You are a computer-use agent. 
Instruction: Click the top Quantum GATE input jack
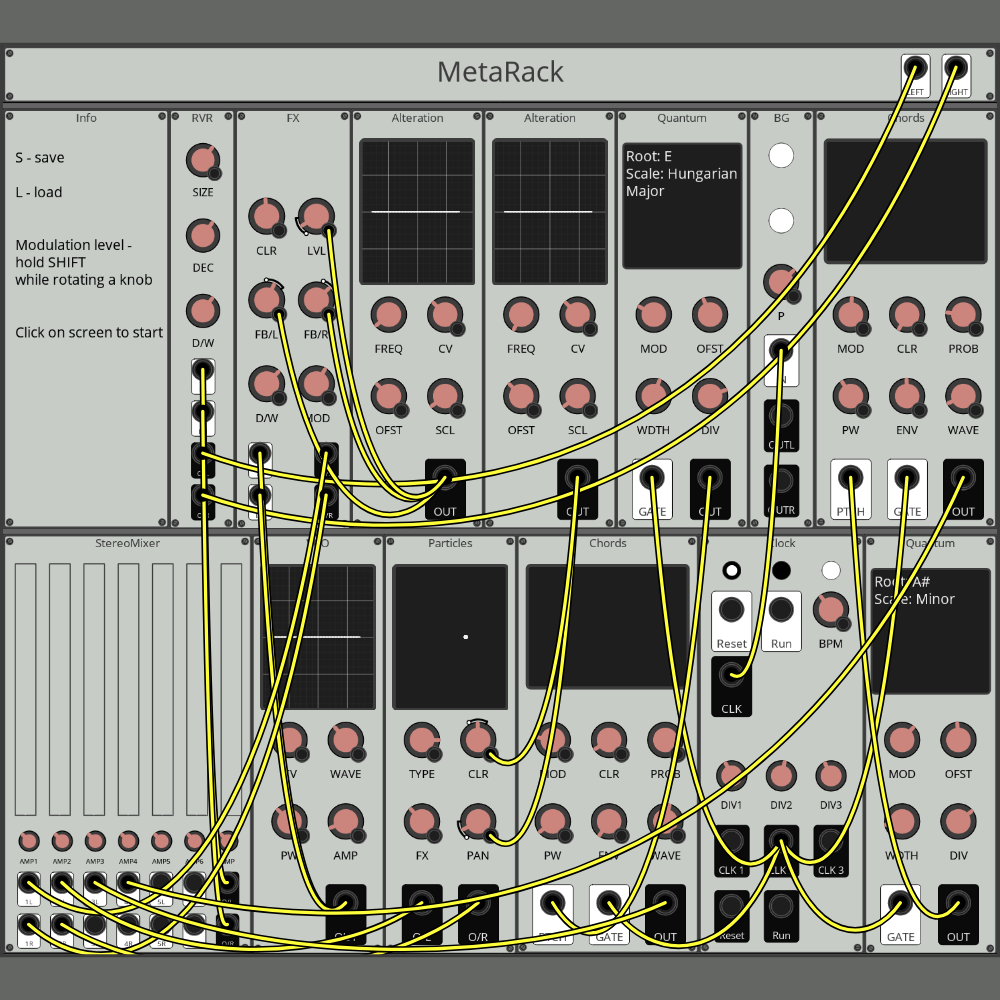tap(652, 480)
